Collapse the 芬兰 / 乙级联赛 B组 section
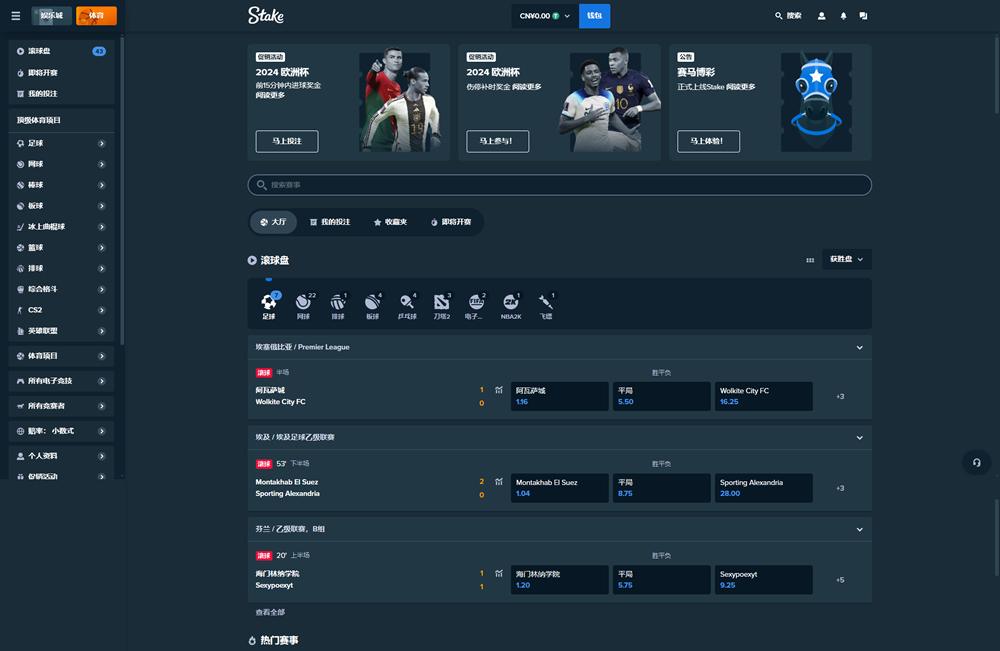 point(859,529)
